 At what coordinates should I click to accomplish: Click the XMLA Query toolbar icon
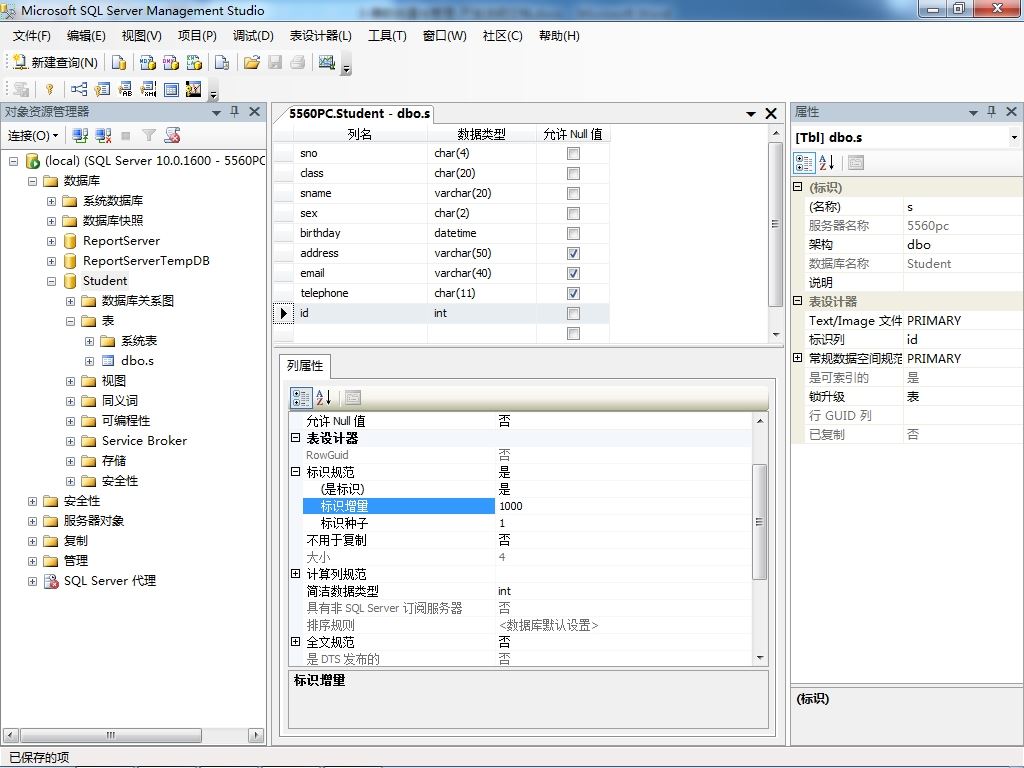[x=195, y=63]
